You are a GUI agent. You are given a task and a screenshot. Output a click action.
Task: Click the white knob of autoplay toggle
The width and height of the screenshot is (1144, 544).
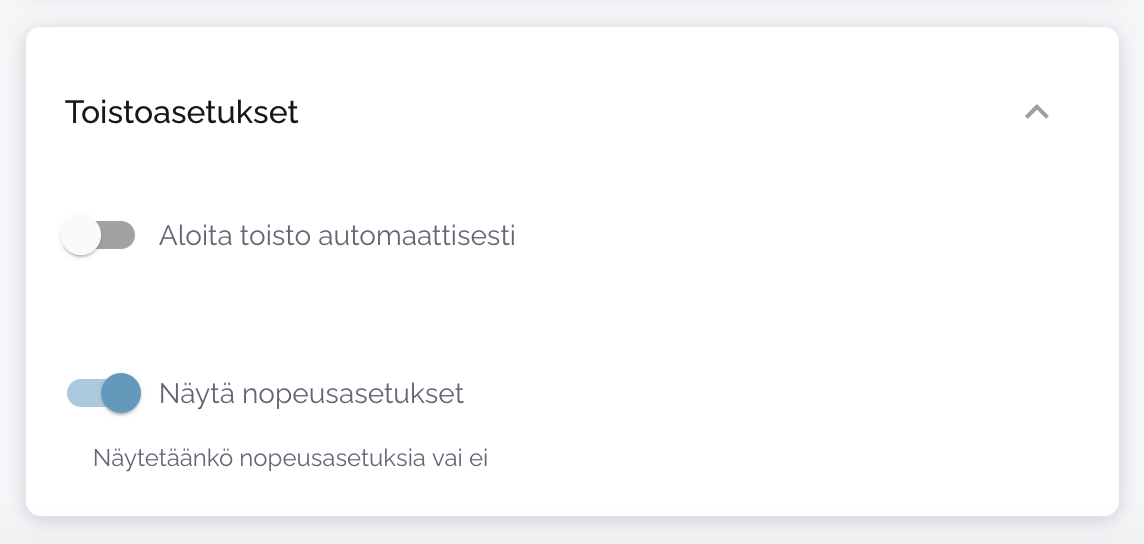pyautogui.click(x=81, y=236)
